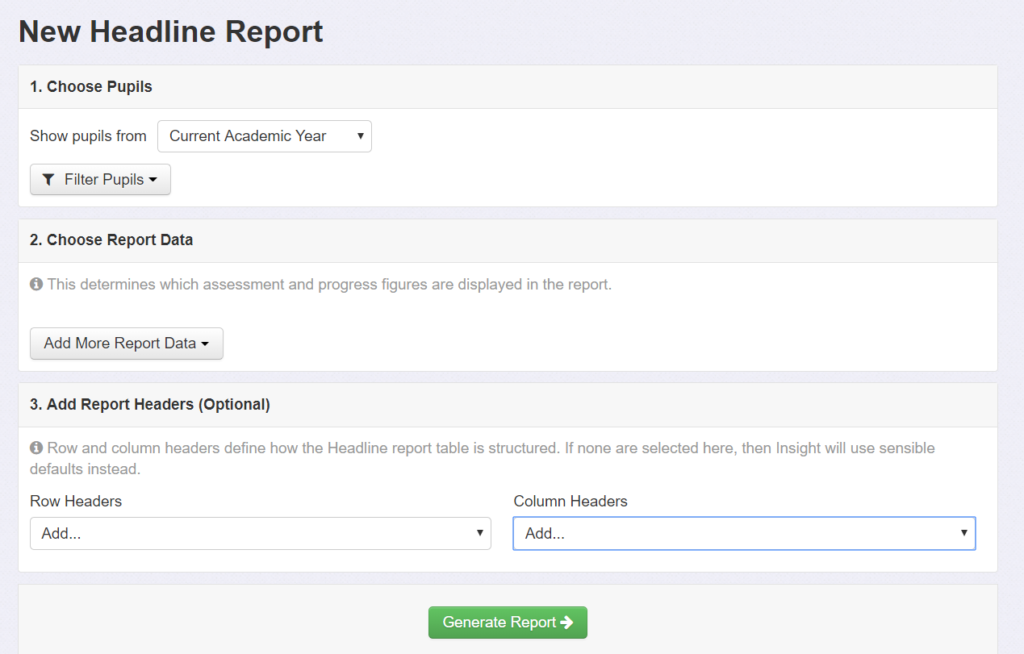Click the green Generate Report button

(x=508, y=623)
